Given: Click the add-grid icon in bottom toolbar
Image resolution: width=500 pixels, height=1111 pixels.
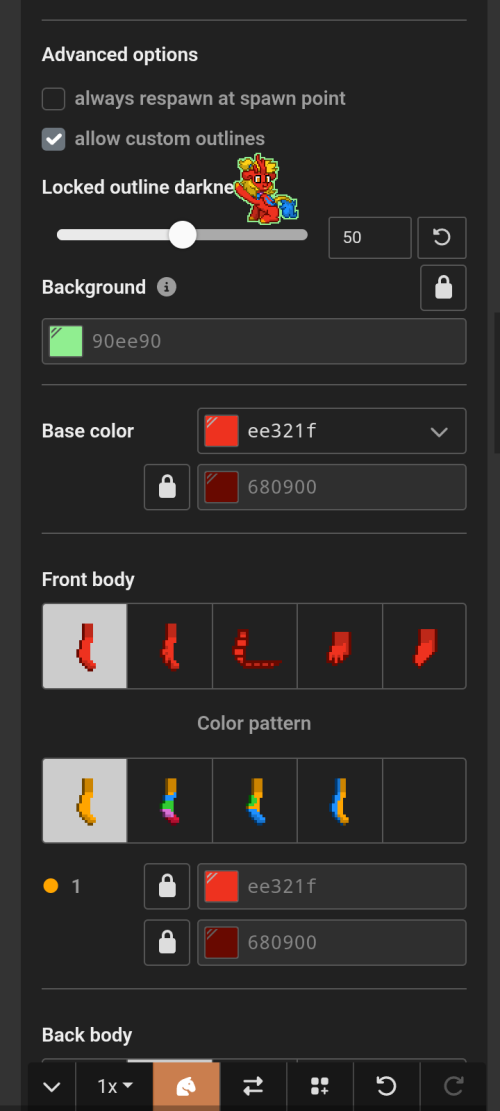Looking at the screenshot, I should click(x=320, y=1086).
